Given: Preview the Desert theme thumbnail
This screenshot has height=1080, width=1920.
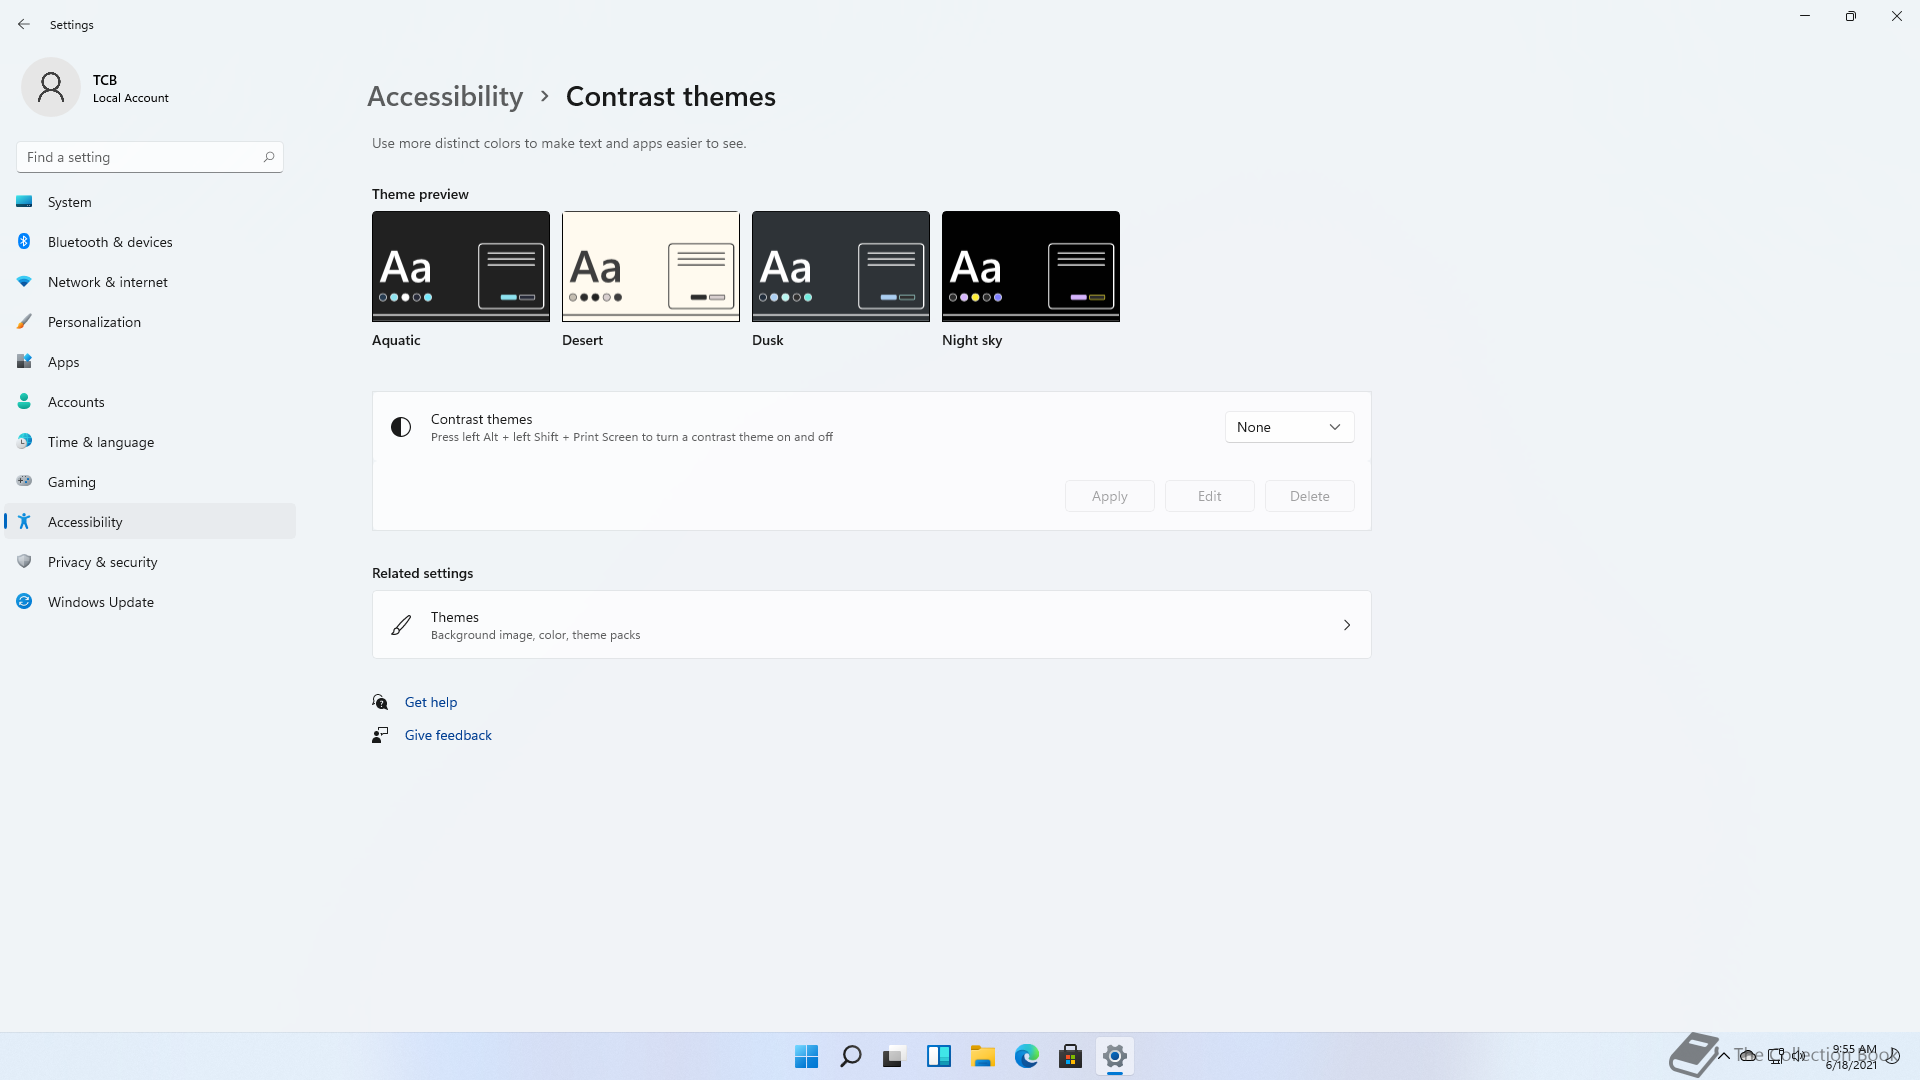Looking at the screenshot, I should tap(651, 266).
